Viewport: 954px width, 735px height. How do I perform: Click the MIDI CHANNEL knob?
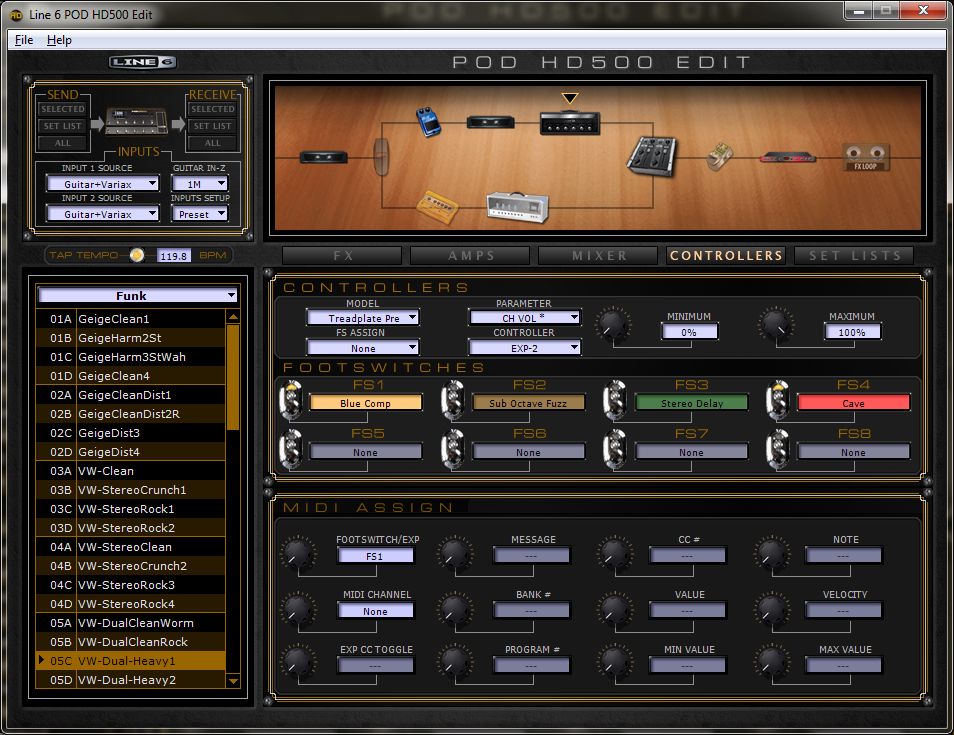coord(298,608)
